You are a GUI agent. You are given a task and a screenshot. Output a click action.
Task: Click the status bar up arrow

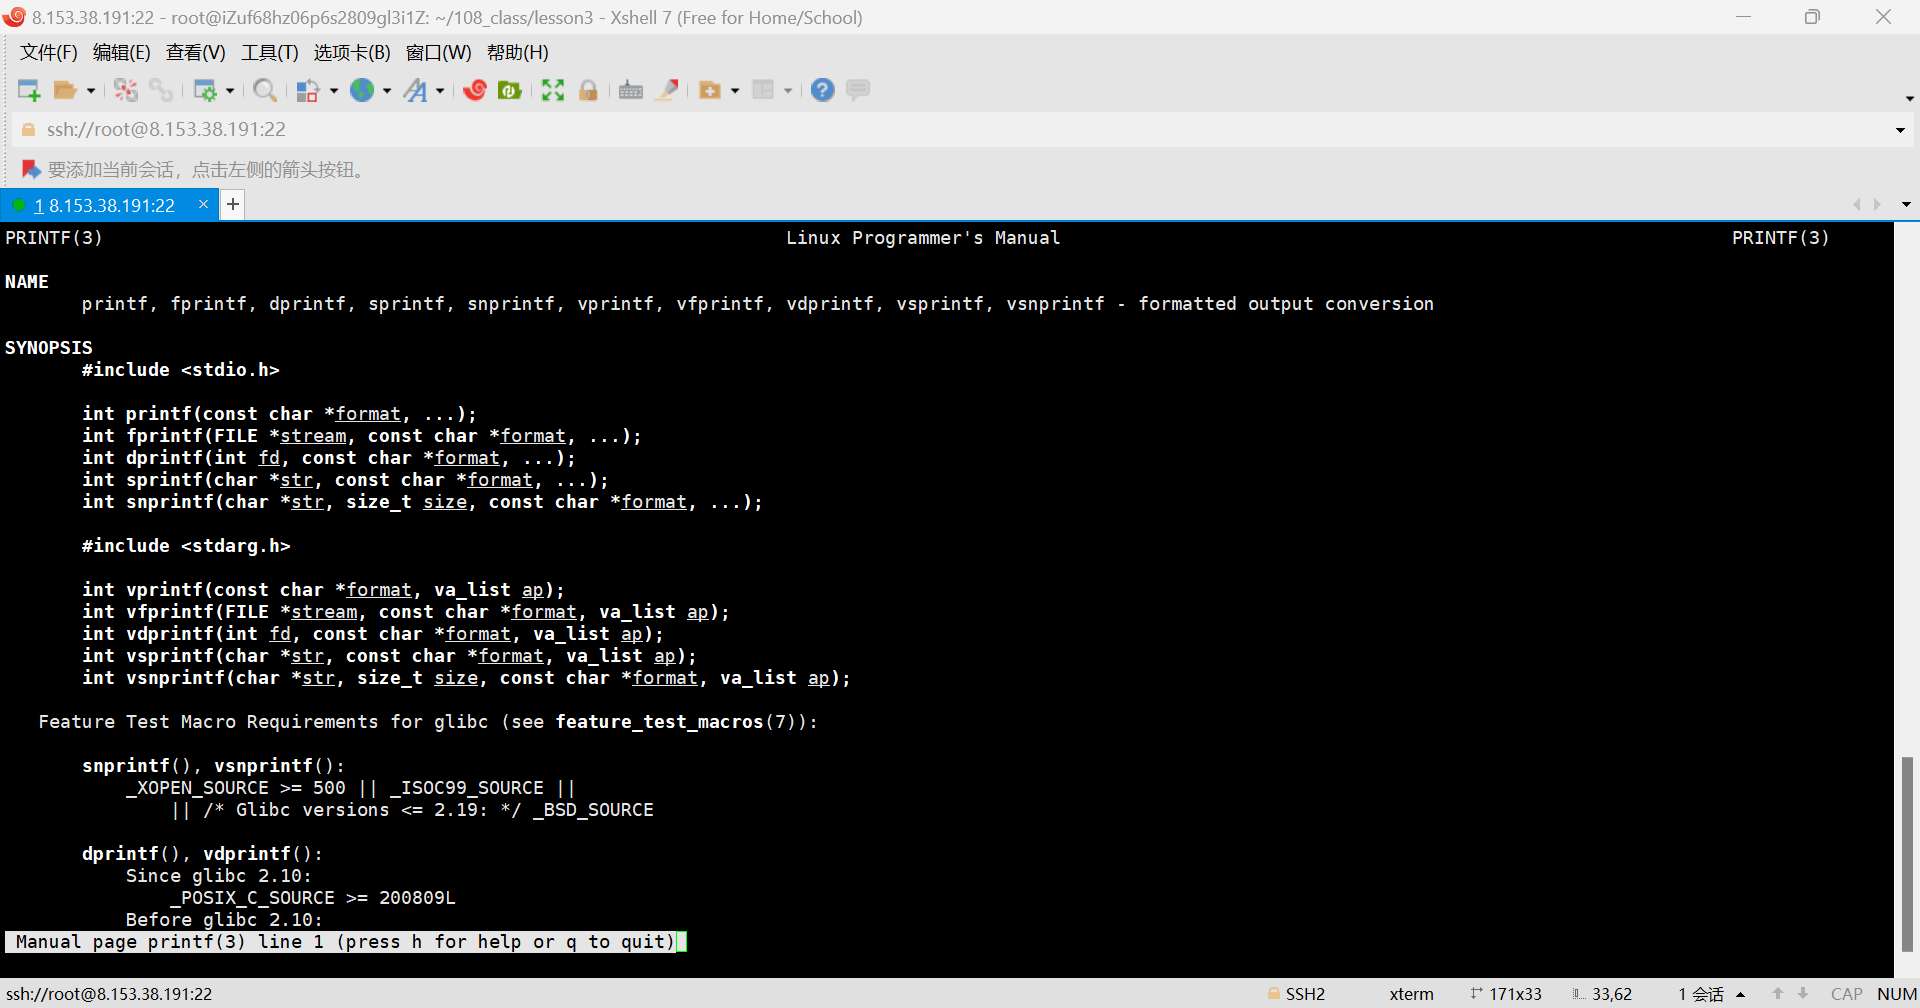(1778, 994)
